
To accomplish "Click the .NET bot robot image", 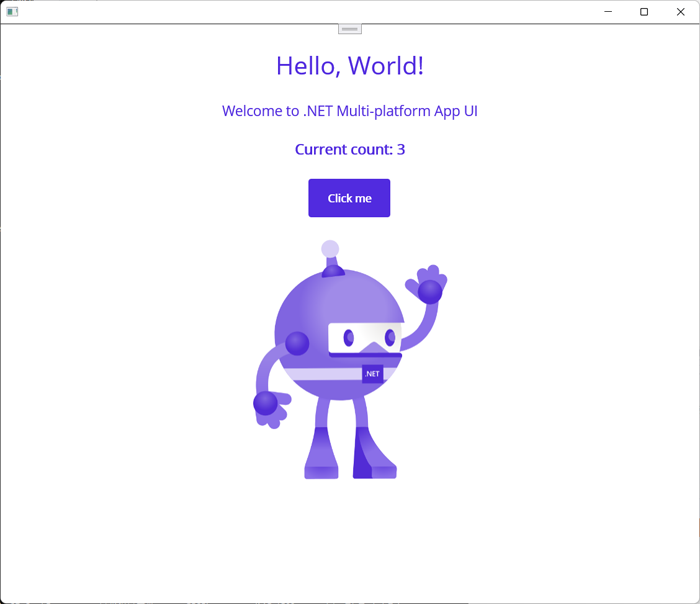I will [x=350, y=360].
